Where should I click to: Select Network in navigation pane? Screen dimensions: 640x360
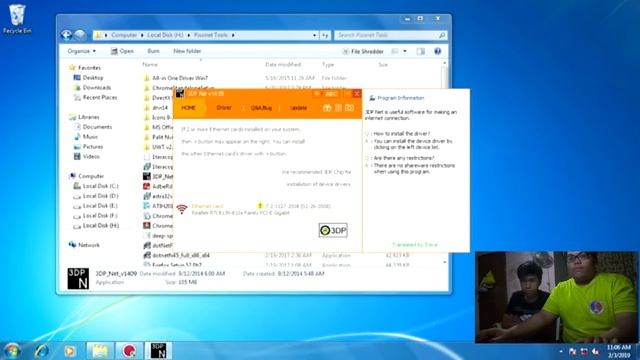(89, 245)
